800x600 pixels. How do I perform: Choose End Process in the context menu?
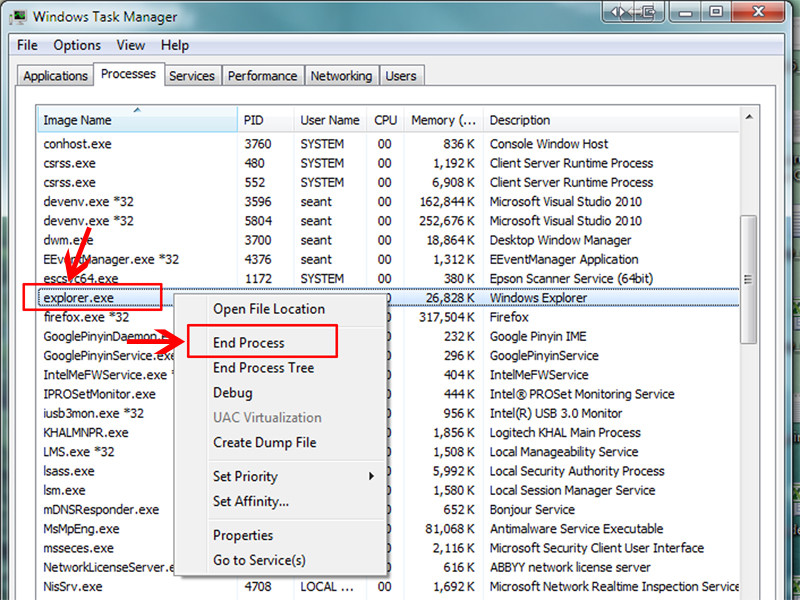(x=249, y=343)
